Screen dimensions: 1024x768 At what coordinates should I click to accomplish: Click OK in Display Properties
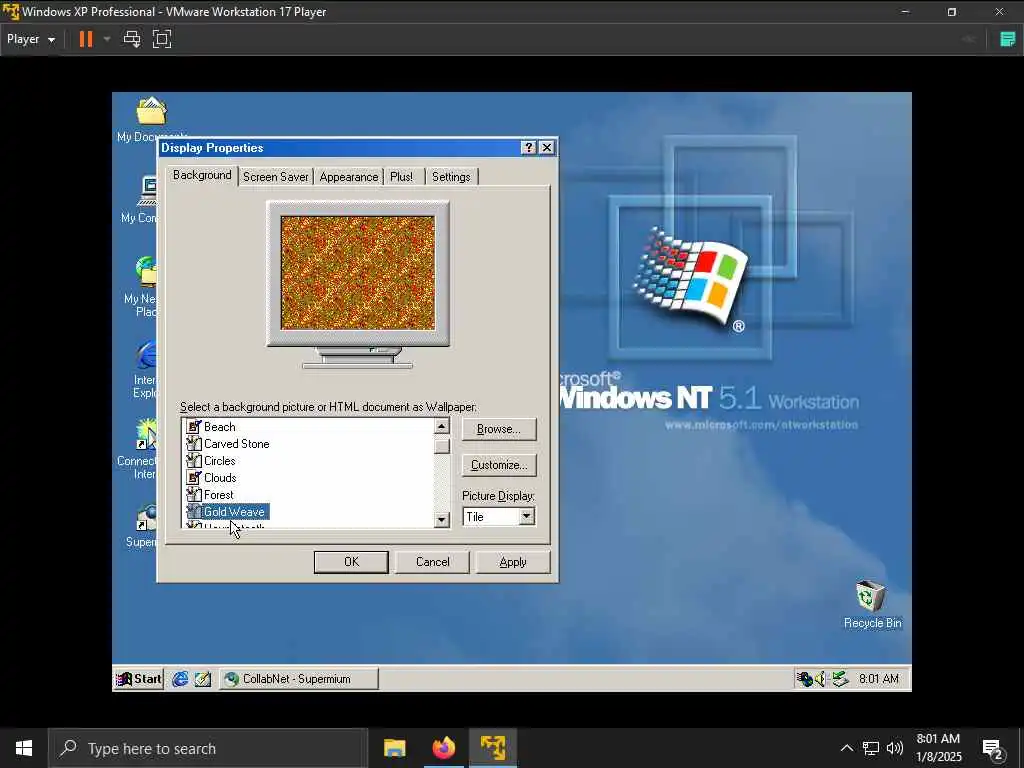(x=351, y=562)
